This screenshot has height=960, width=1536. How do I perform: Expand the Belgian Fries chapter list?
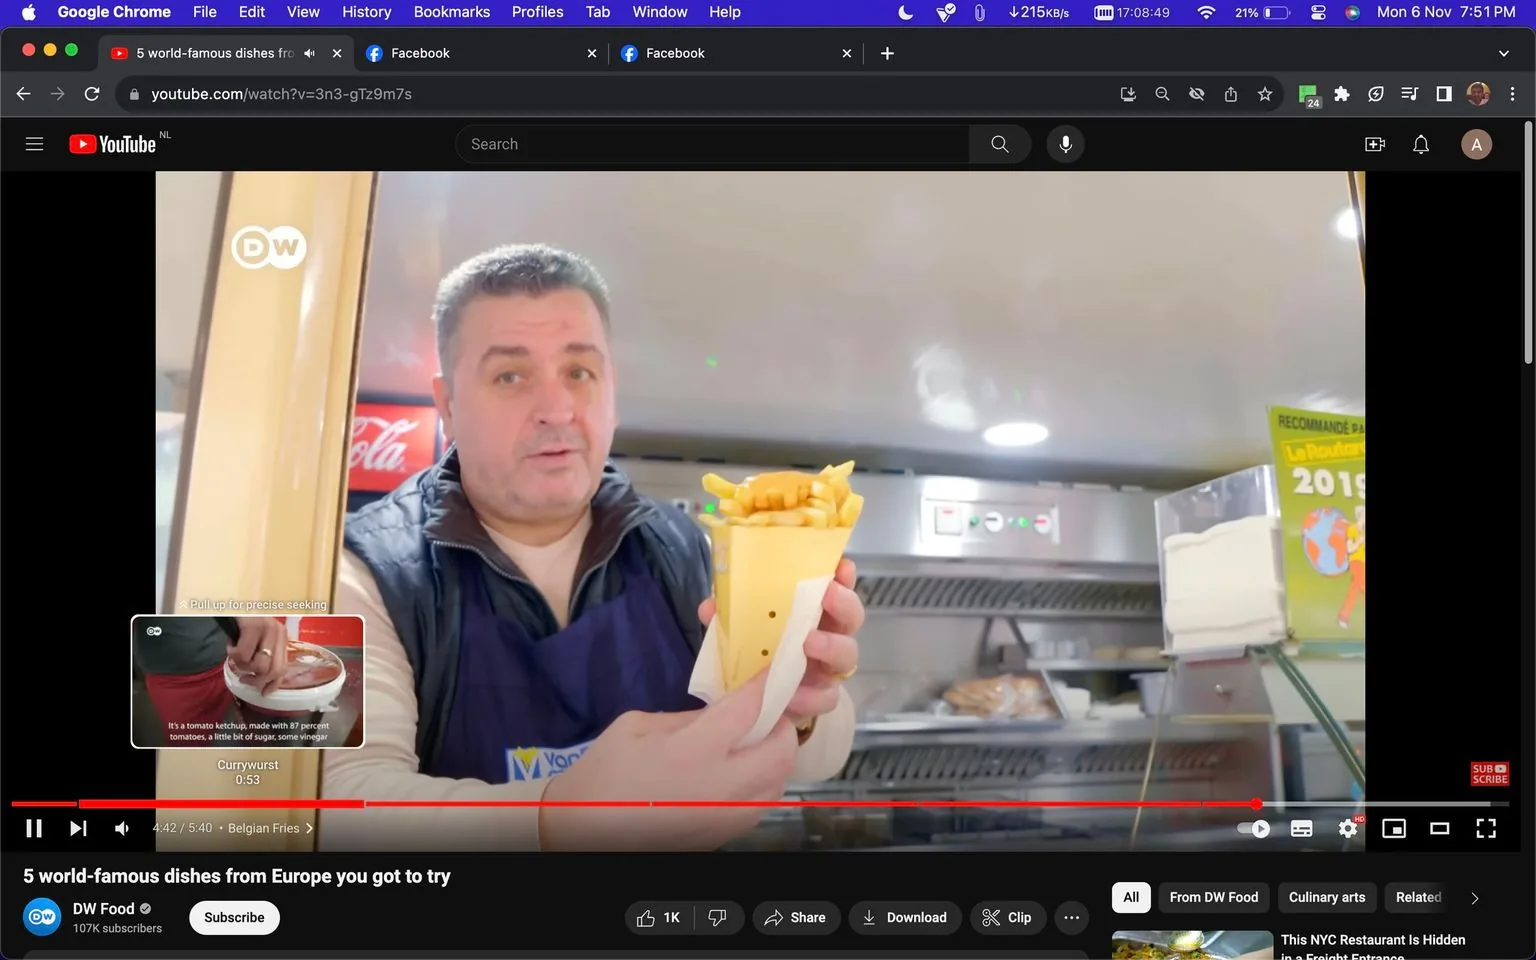coord(309,828)
